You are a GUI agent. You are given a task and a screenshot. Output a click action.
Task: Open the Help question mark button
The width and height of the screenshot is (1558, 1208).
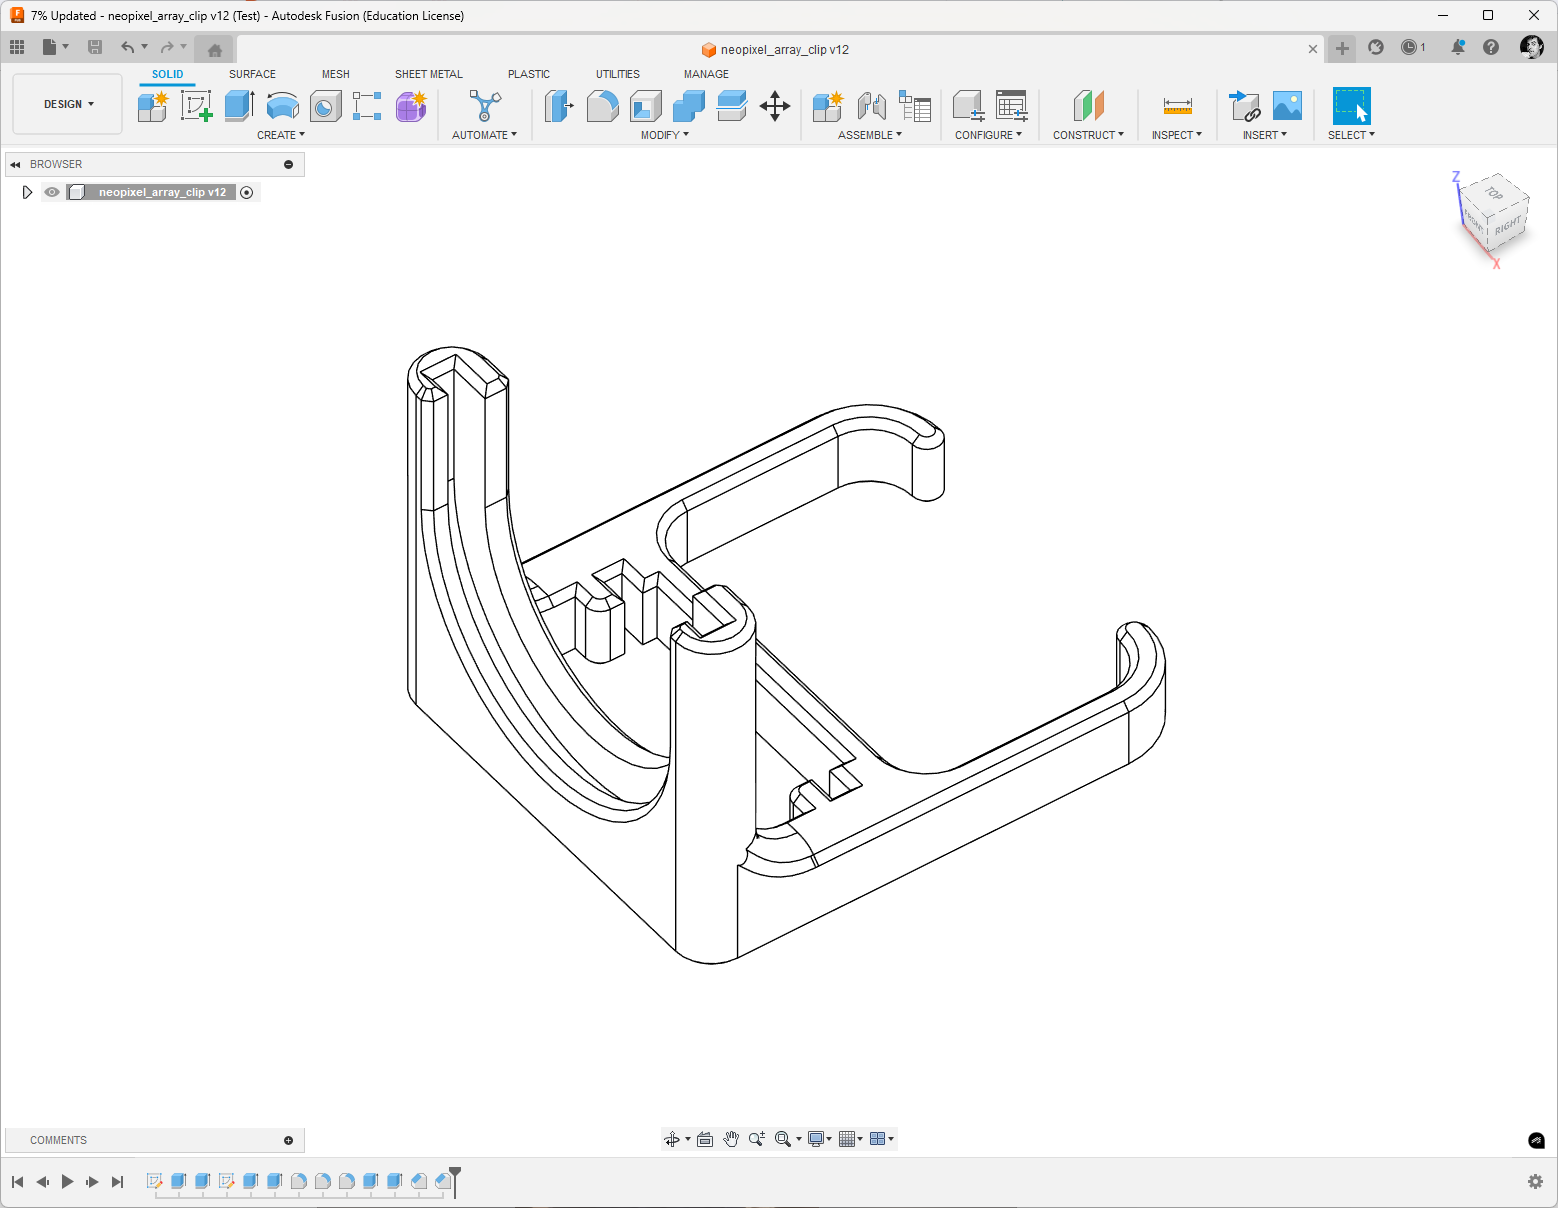click(x=1491, y=47)
